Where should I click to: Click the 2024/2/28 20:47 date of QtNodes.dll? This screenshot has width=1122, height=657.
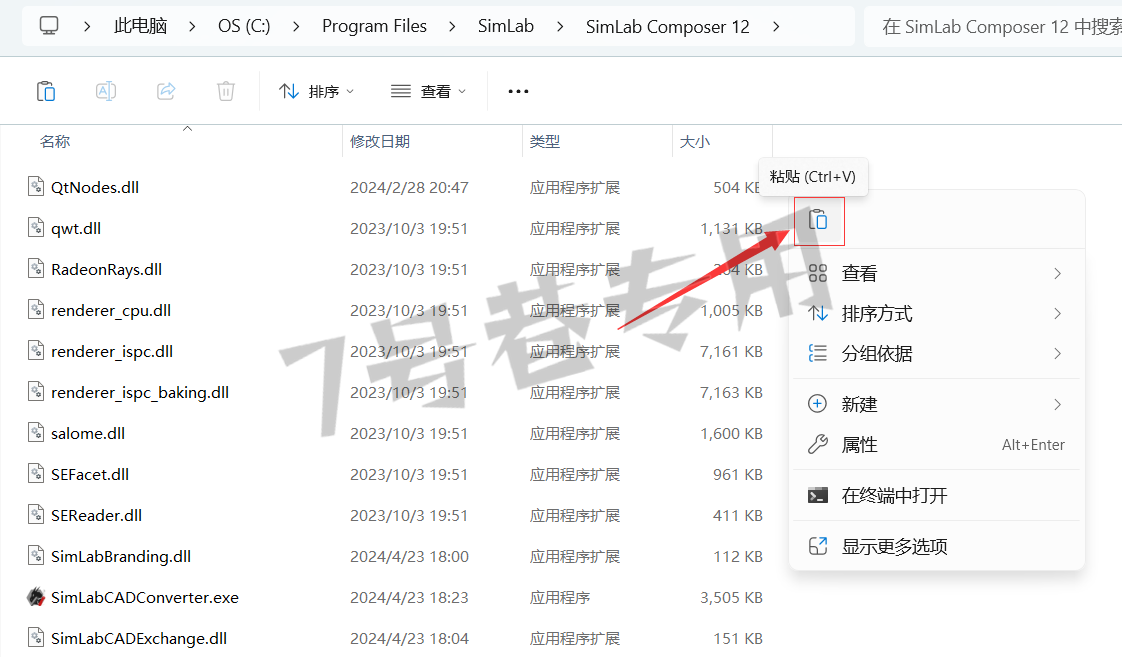coord(409,188)
